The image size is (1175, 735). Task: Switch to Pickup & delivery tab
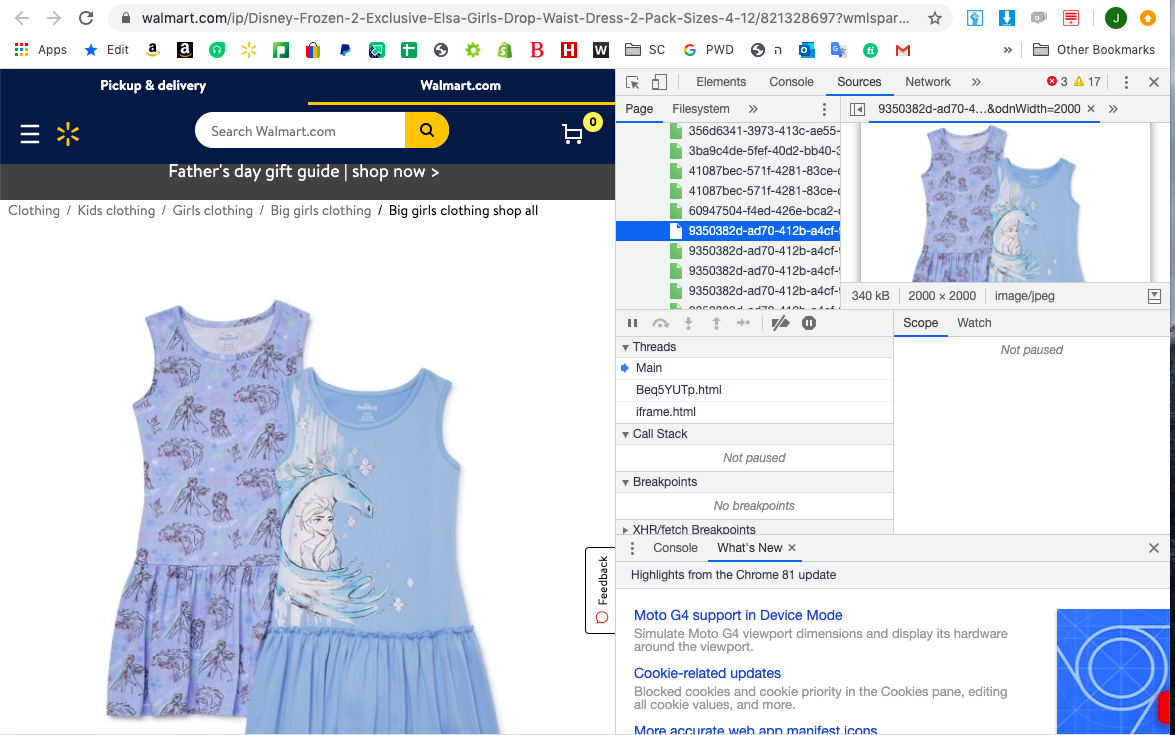pyautogui.click(x=153, y=86)
